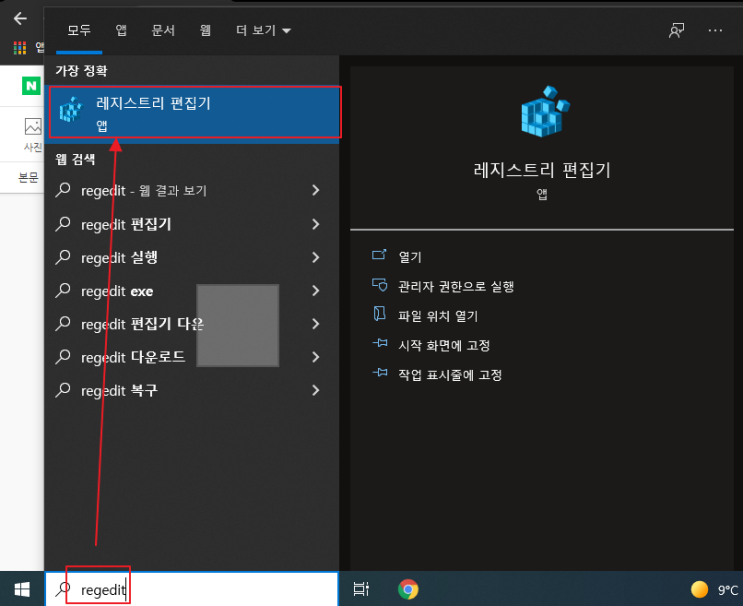Switch to the 앱 tab

(121, 30)
